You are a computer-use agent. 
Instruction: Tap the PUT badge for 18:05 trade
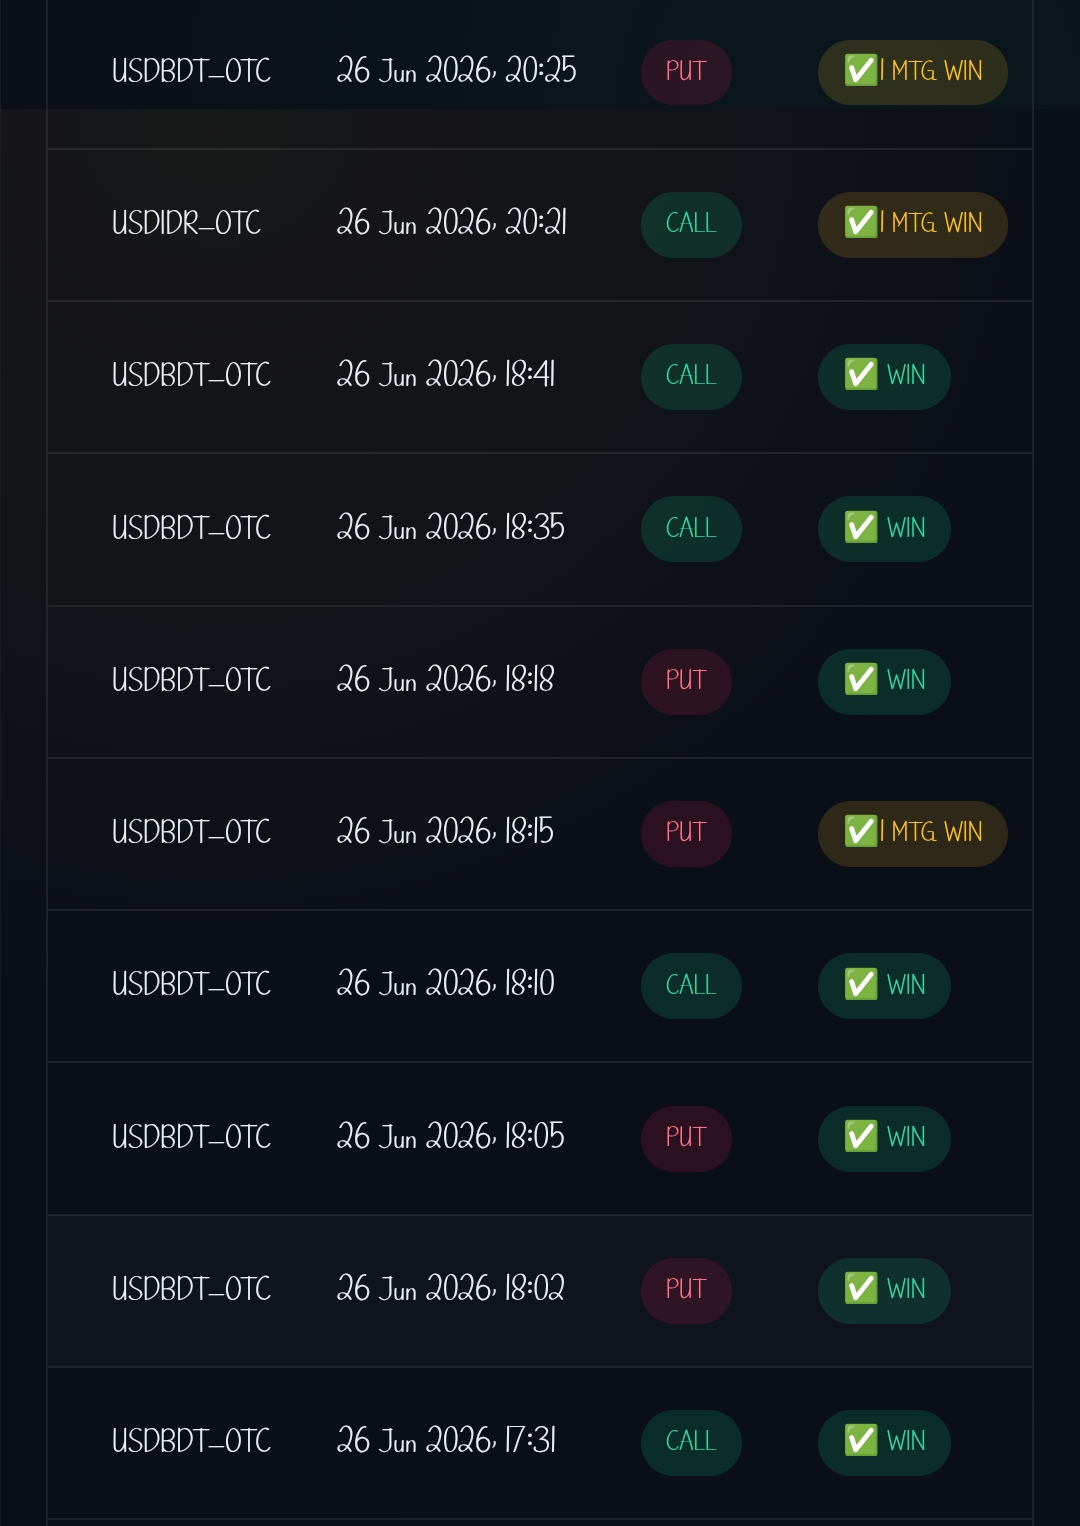click(686, 1138)
